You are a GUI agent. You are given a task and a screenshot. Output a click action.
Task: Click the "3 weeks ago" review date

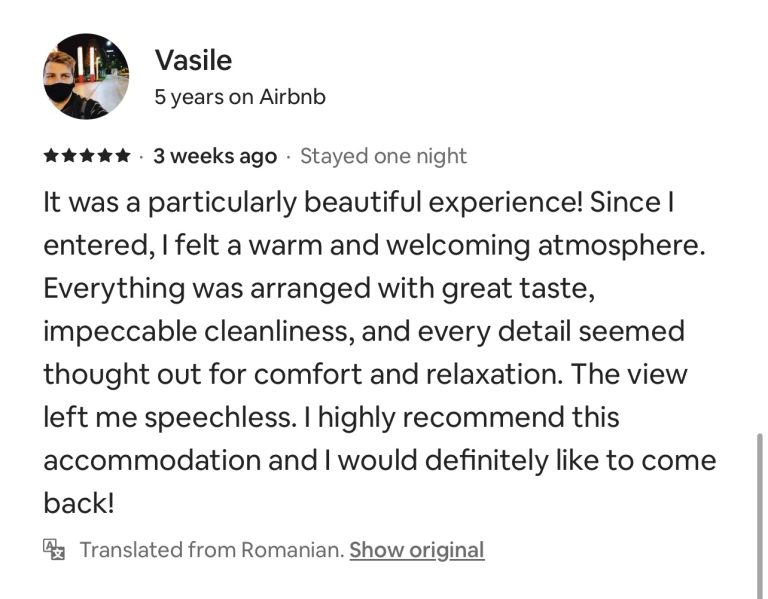[215, 156]
